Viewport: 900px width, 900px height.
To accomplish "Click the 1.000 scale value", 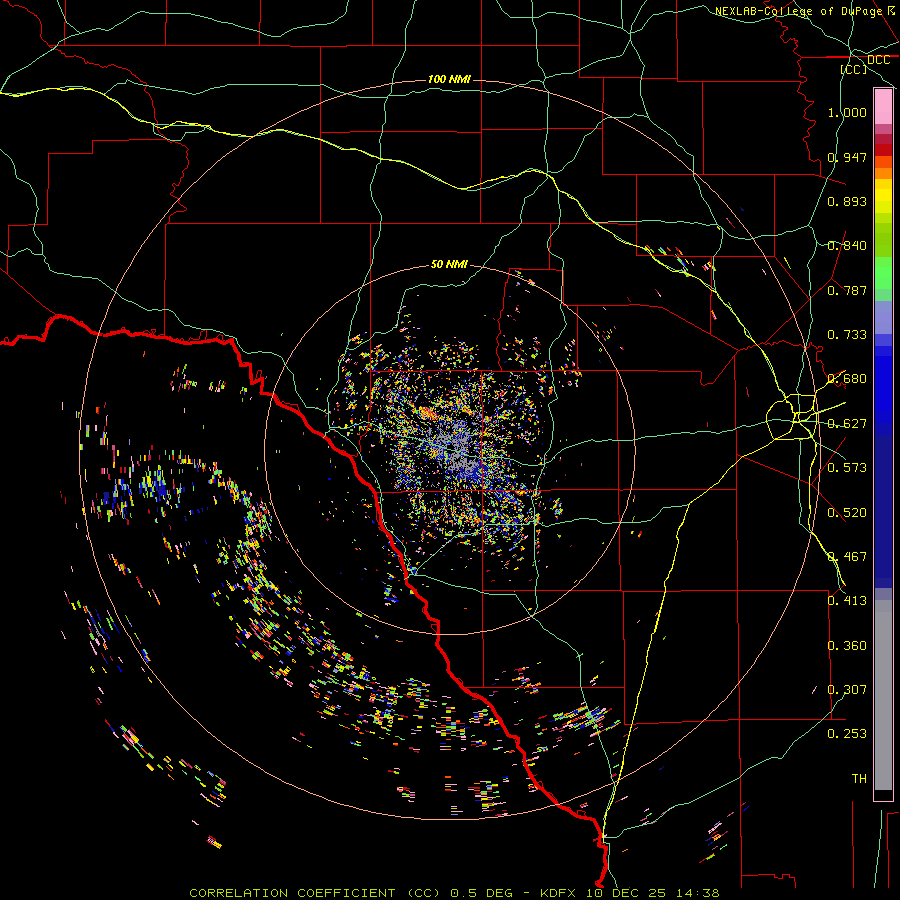I will (847, 112).
